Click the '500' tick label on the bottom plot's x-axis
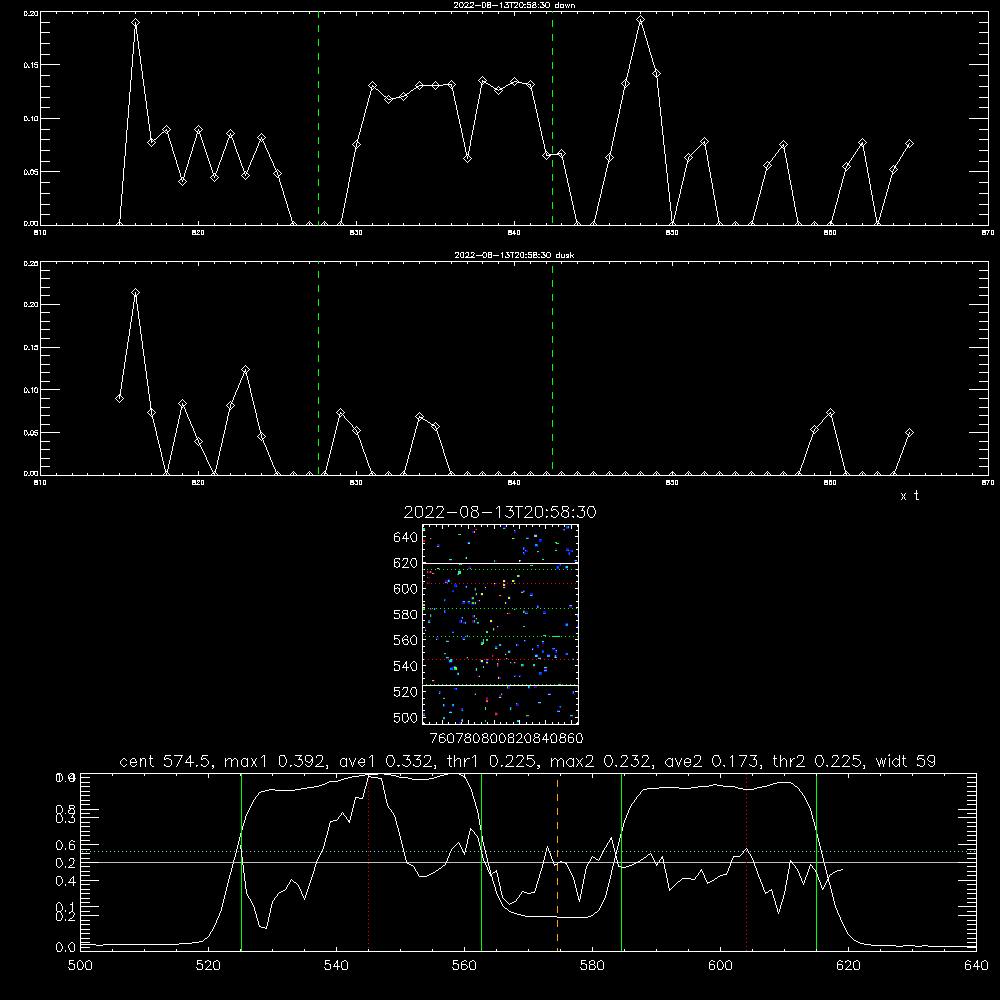The image size is (1000, 1000). [80, 966]
